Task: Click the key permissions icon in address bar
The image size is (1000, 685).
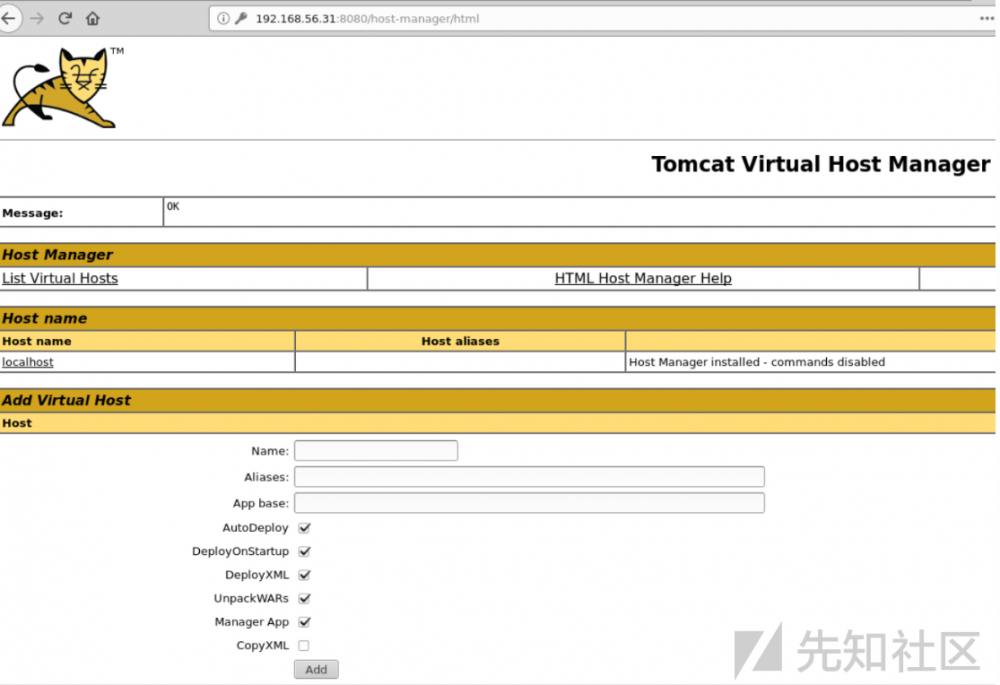Action: [x=240, y=18]
